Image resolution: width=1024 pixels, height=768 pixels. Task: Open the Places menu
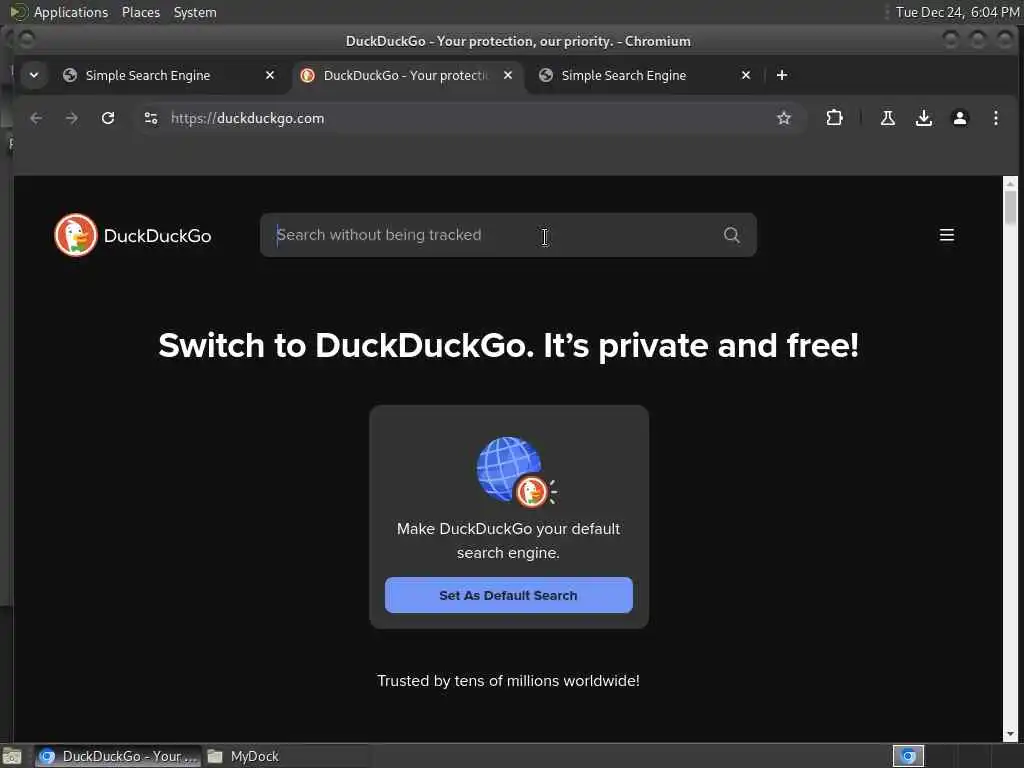click(140, 12)
